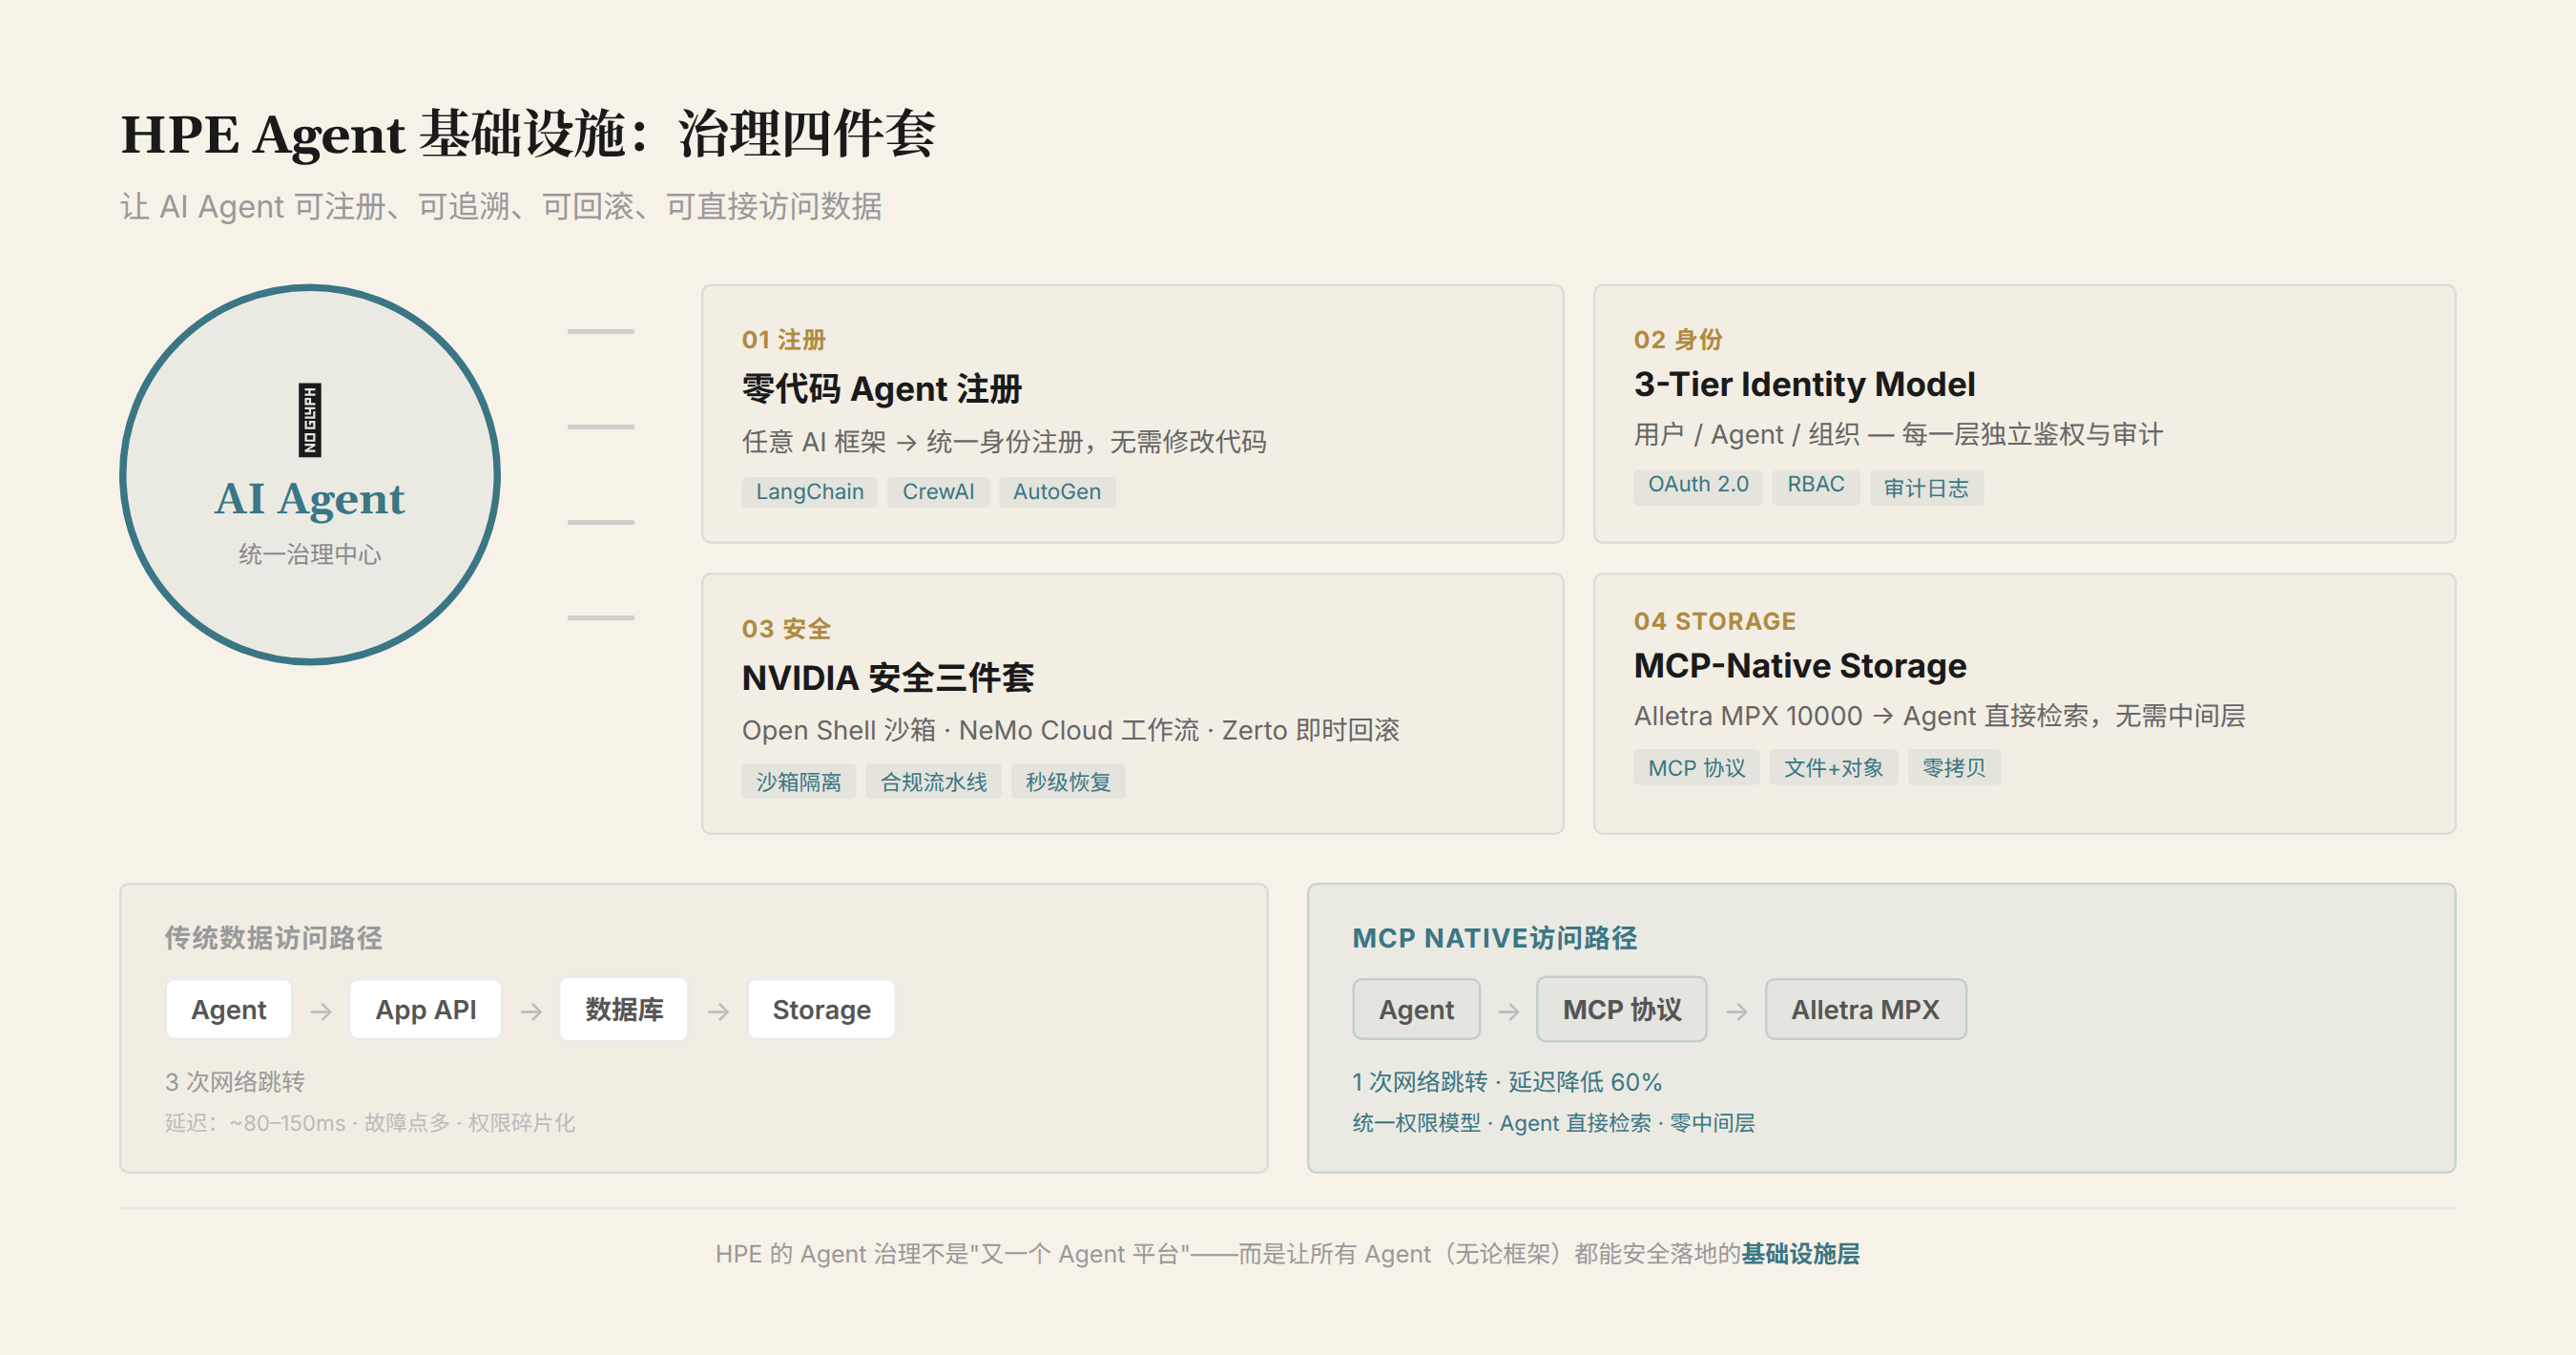This screenshot has height=1355, width=2576.
Task: Click the "传统数据访问路径" heading
Action: tap(274, 938)
